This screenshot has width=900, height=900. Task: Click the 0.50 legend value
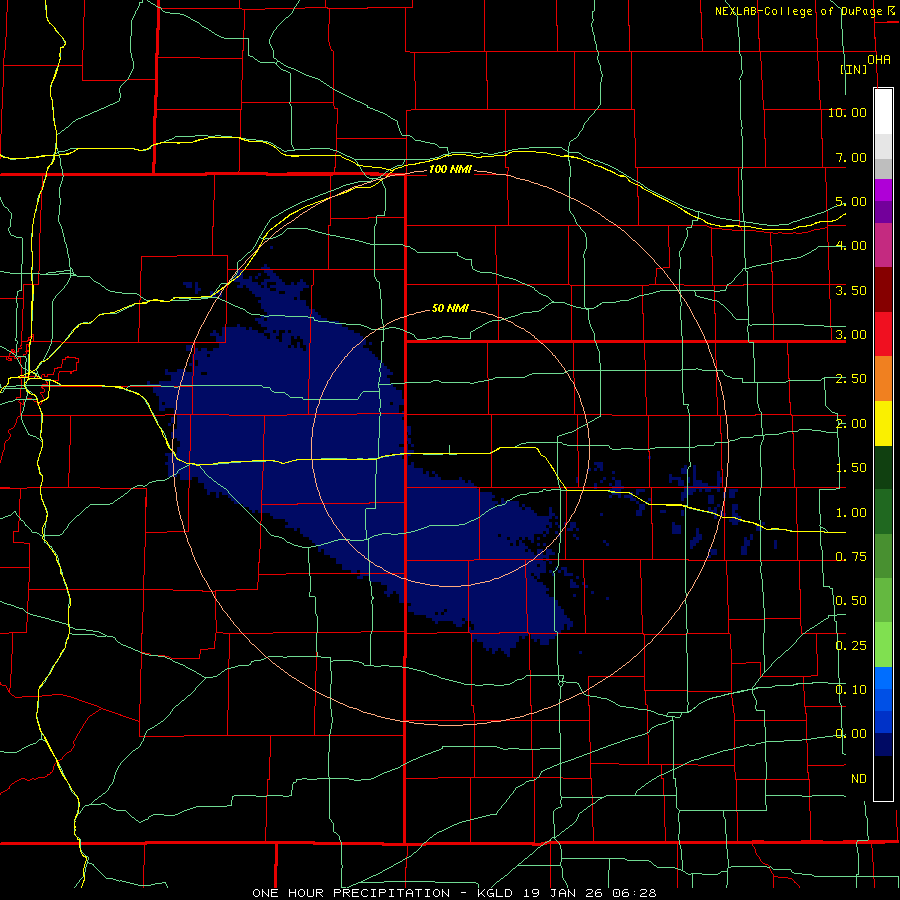(x=851, y=601)
